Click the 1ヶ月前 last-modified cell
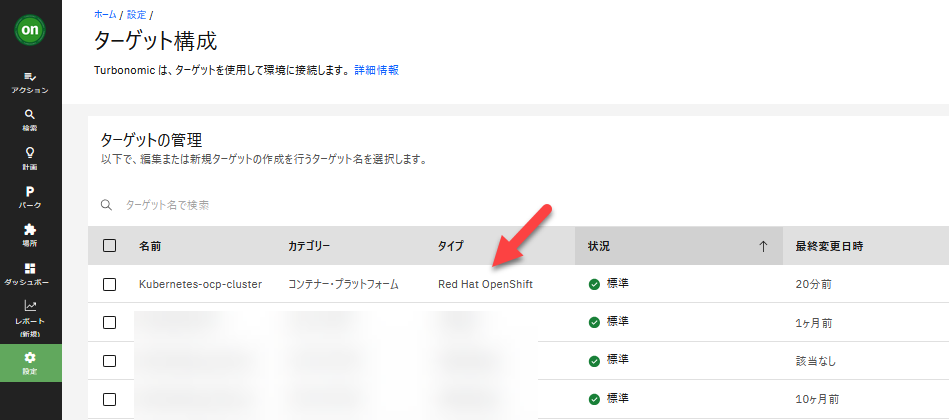This screenshot has width=949, height=420. pyautogui.click(x=813, y=323)
